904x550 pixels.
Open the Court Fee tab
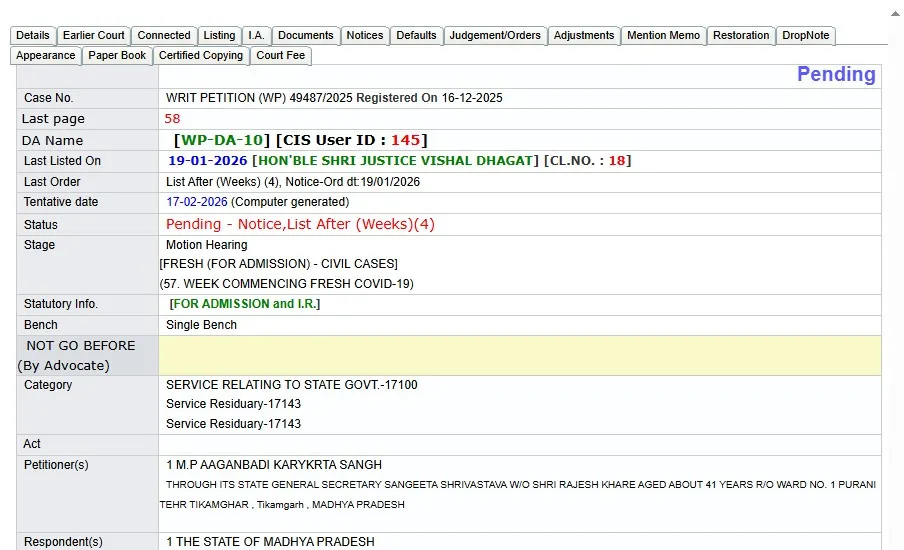(281, 56)
